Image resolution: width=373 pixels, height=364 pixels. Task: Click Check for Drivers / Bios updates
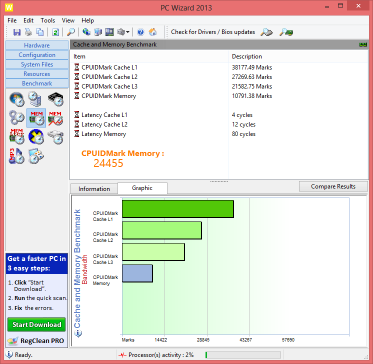[x=213, y=32]
